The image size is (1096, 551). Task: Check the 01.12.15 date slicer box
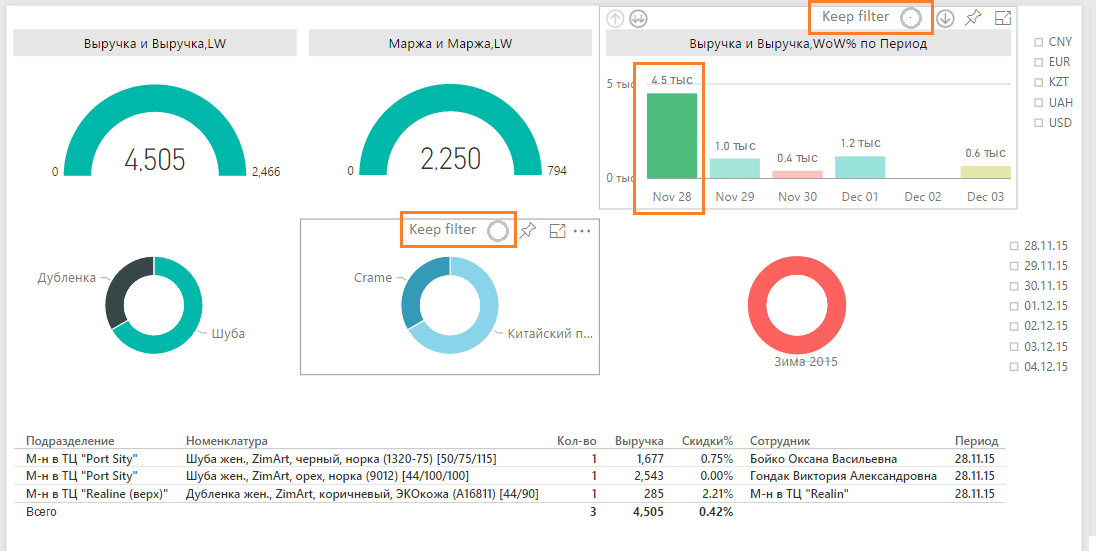coord(1014,306)
